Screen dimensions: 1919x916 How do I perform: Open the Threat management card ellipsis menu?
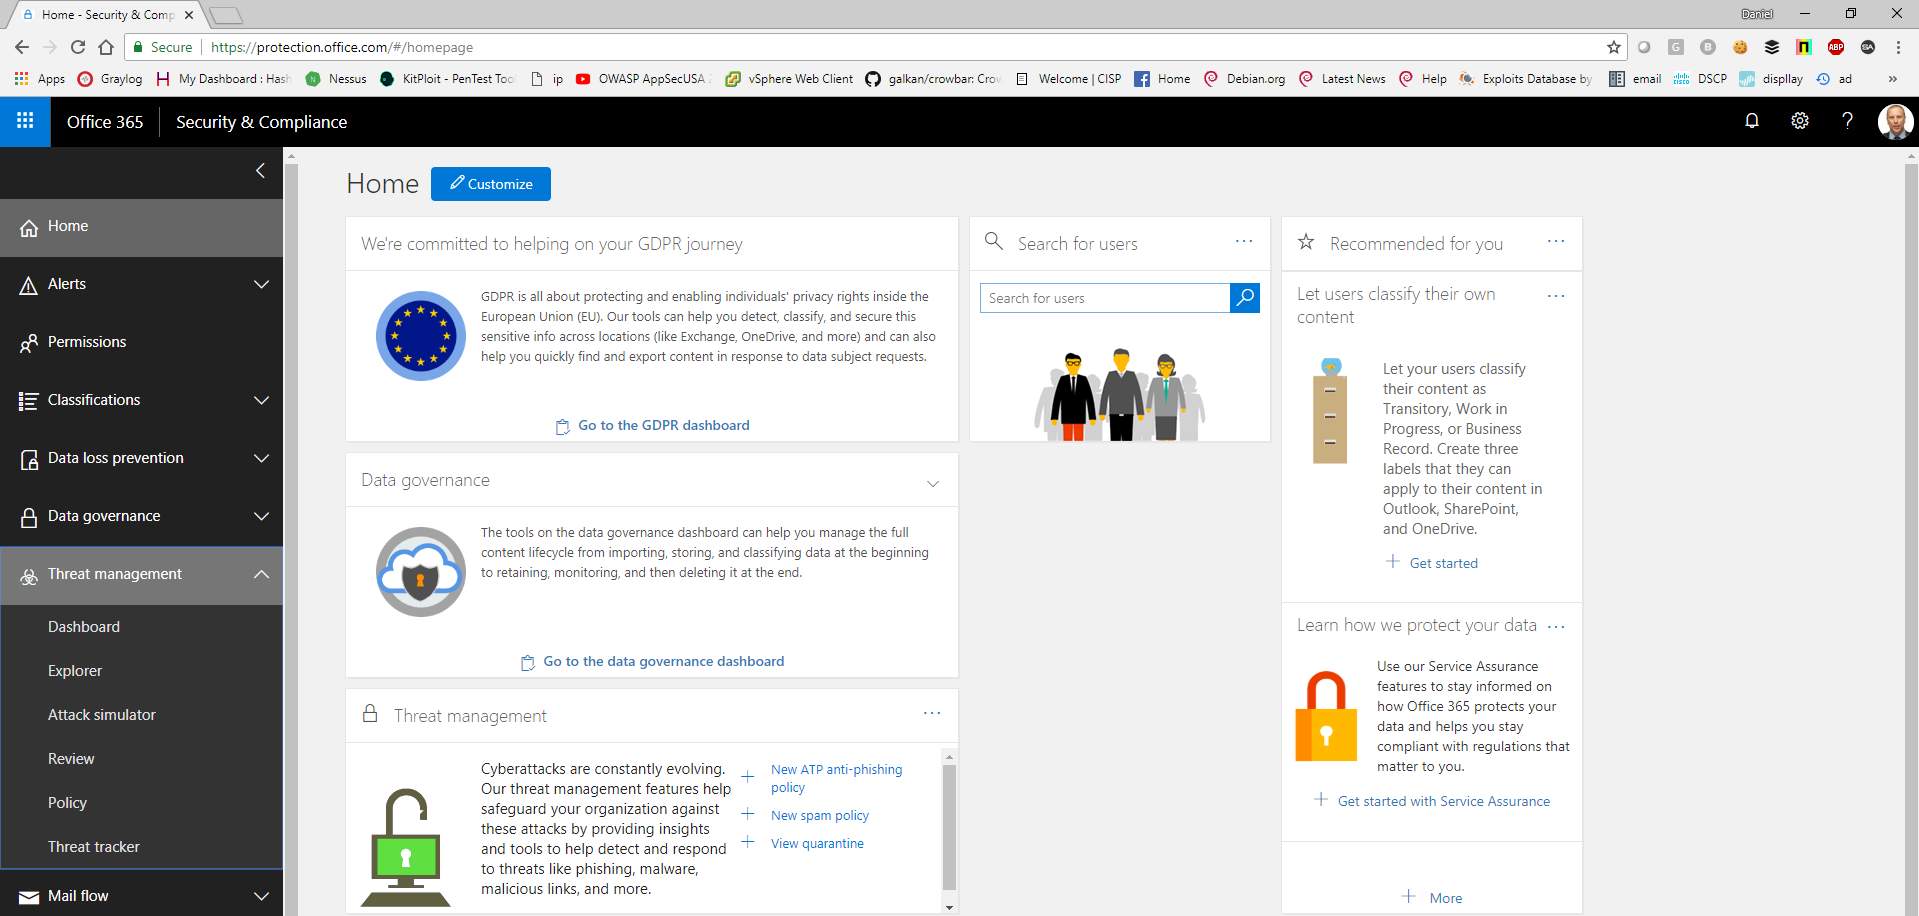pos(931,713)
